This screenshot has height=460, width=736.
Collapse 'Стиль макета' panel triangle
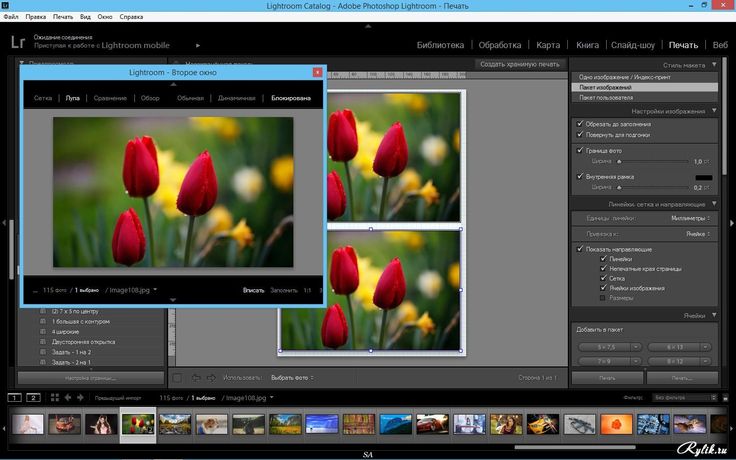tap(714, 65)
